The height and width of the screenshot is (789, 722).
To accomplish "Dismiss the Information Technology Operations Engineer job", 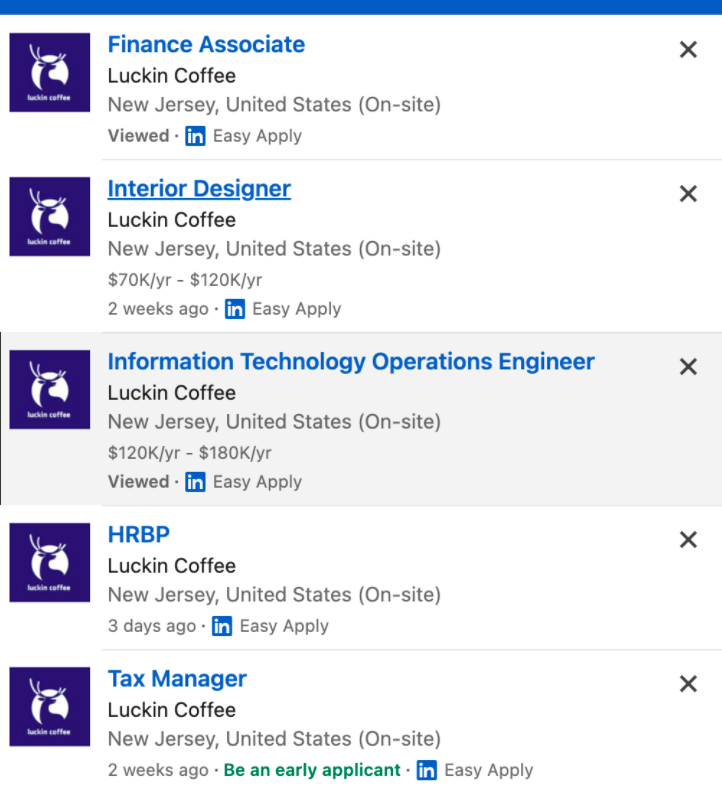I will [688, 367].
